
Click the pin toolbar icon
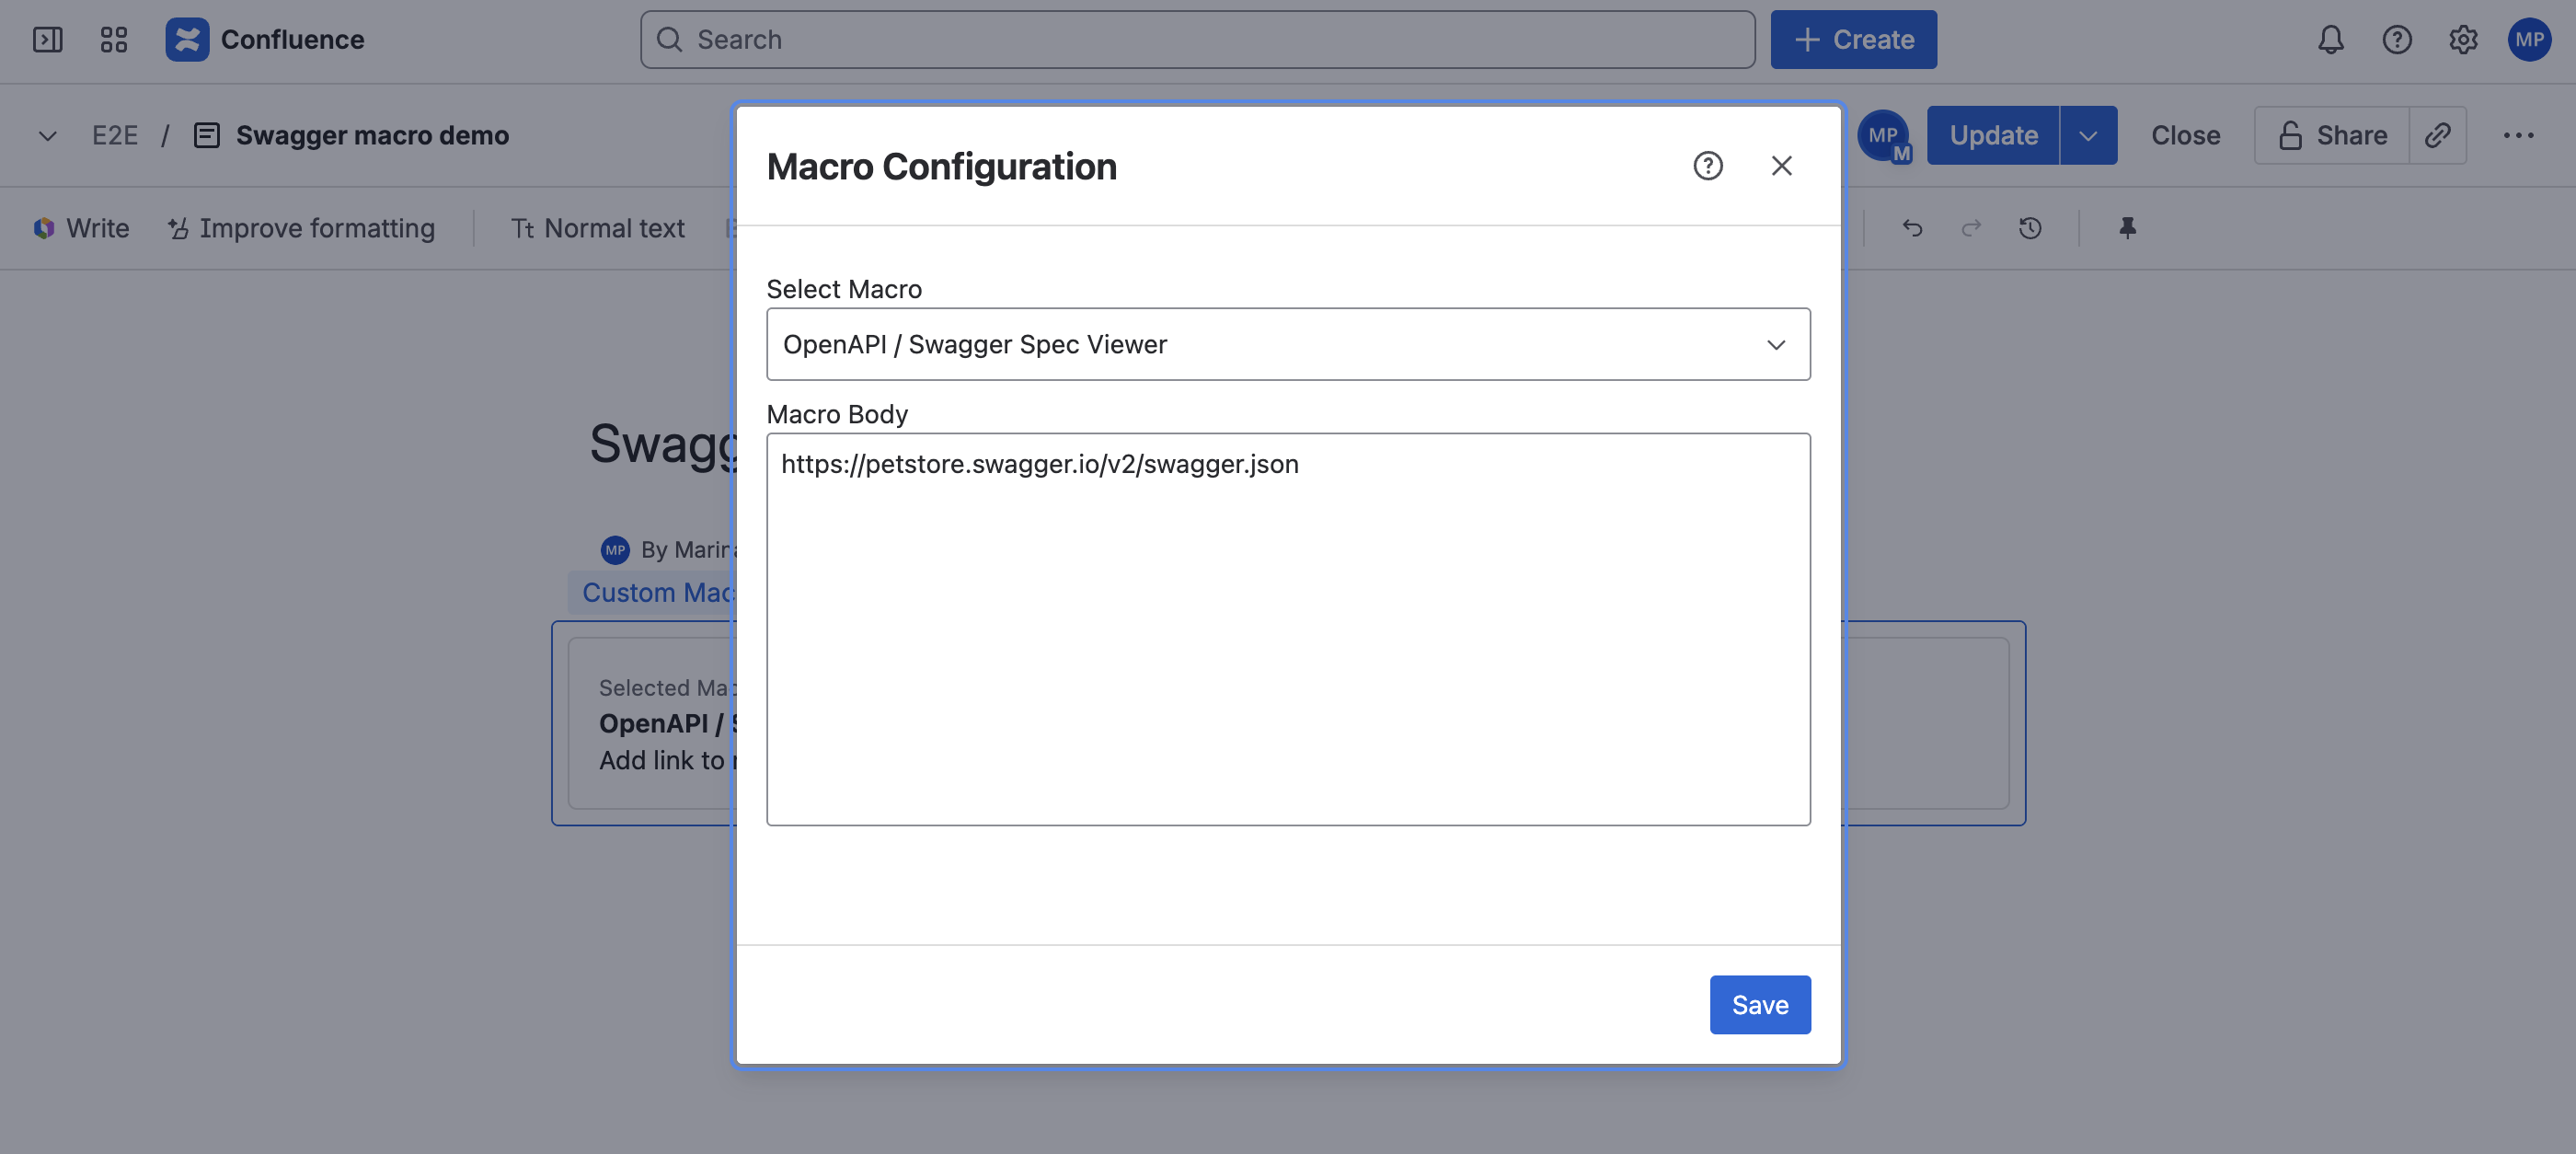2127,228
